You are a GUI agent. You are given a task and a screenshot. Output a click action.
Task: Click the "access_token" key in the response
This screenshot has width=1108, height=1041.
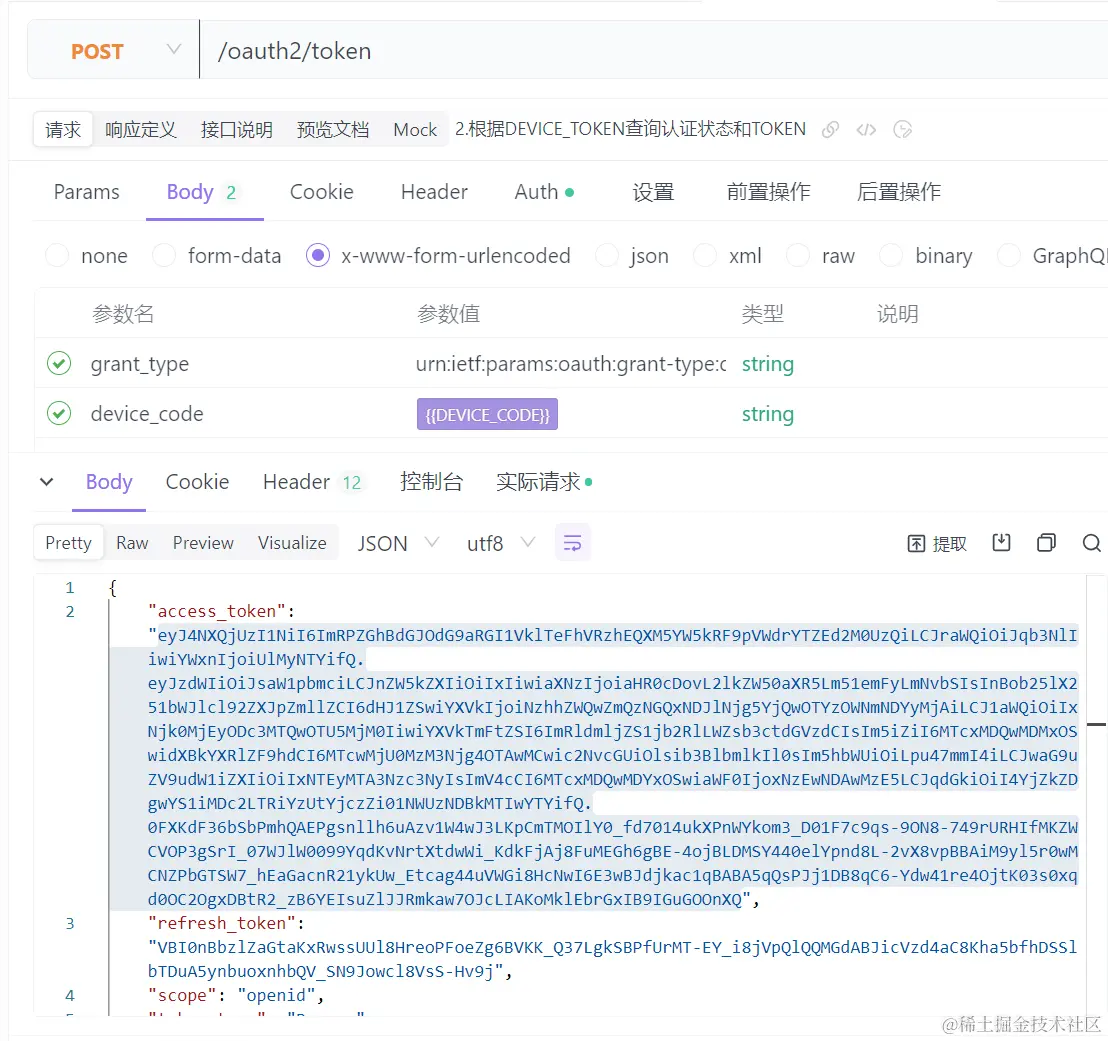[216, 611]
